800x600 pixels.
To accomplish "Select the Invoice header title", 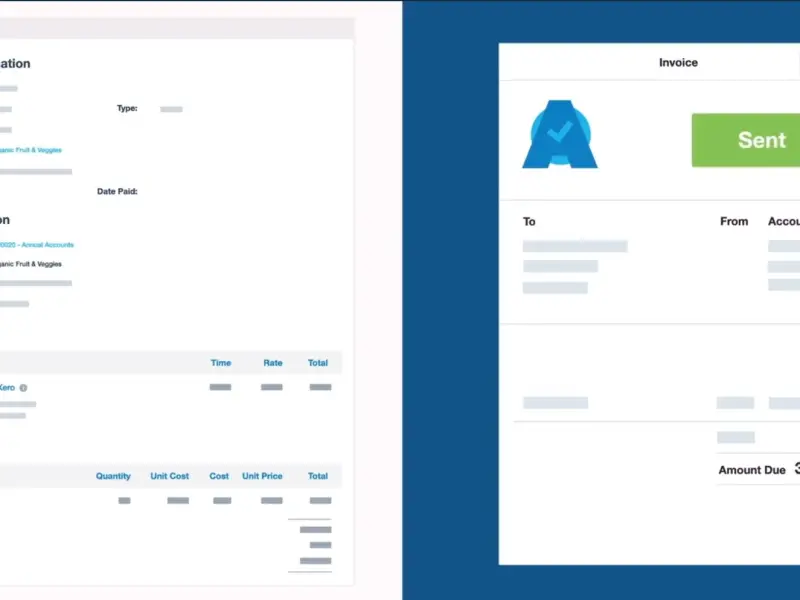I will [678, 63].
